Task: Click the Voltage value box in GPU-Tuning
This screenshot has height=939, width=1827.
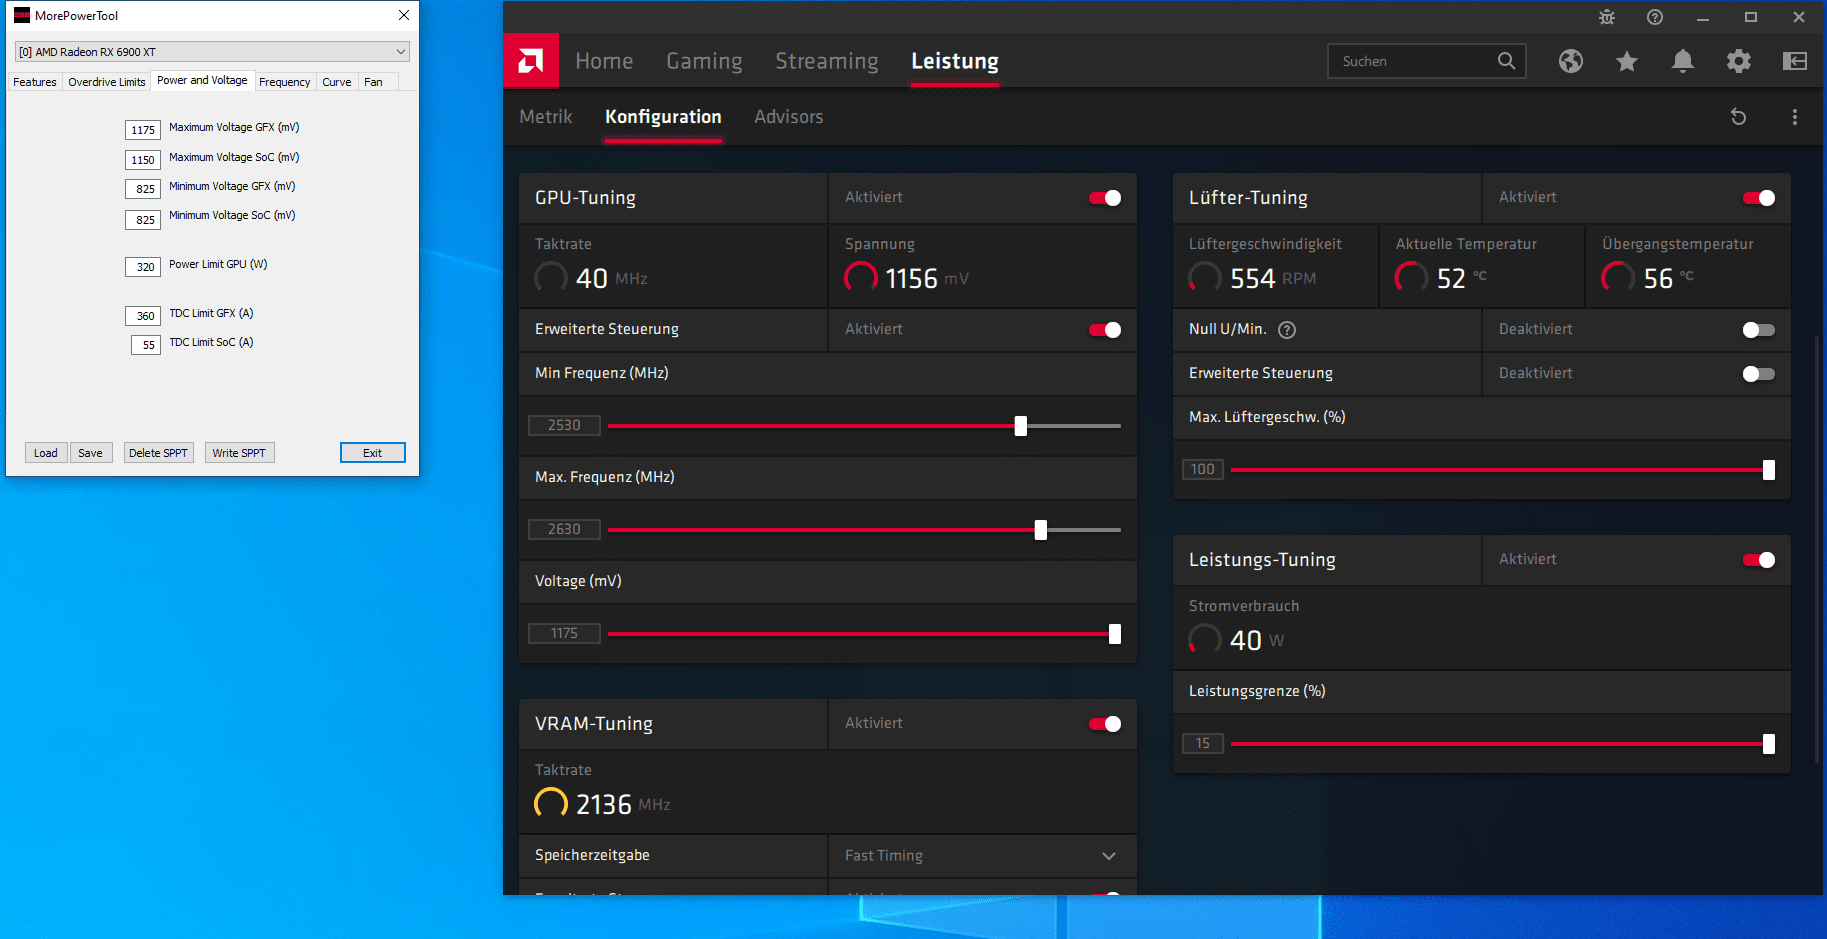Action: click(x=564, y=634)
